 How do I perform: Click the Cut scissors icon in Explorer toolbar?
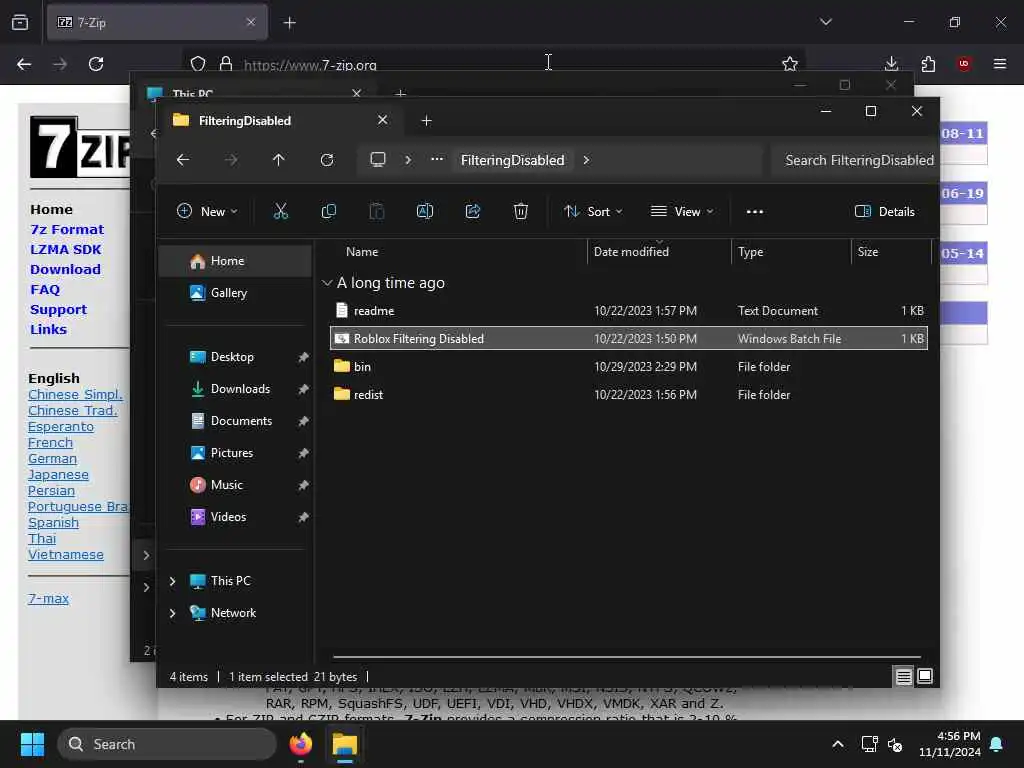[280, 212]
